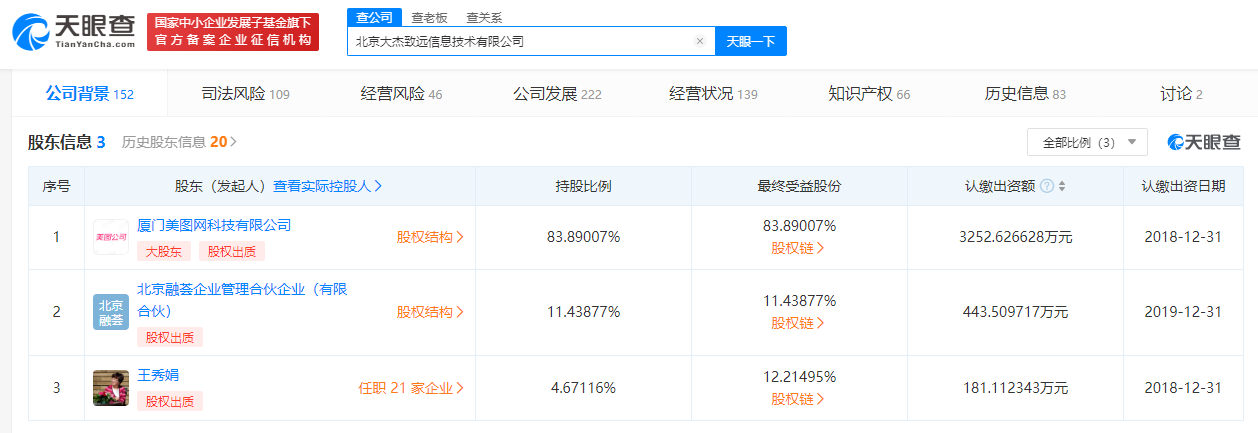Screen dimensions: 1258x433
Task: Expand 任职 21 家企业 for 王秀娟
Action: pyautogui.click(x=411, y=388)
